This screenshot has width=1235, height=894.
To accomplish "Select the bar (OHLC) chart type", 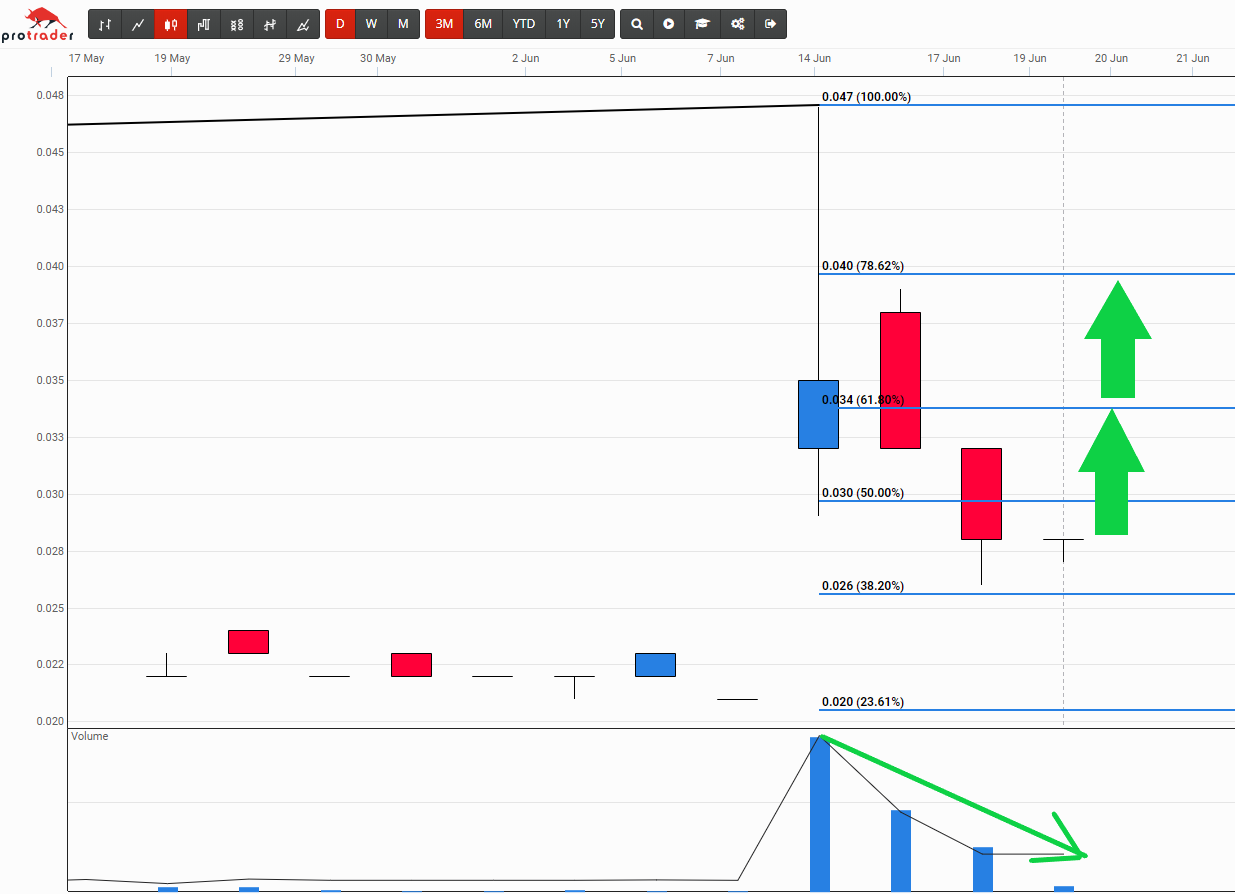I will coord(105,24).
